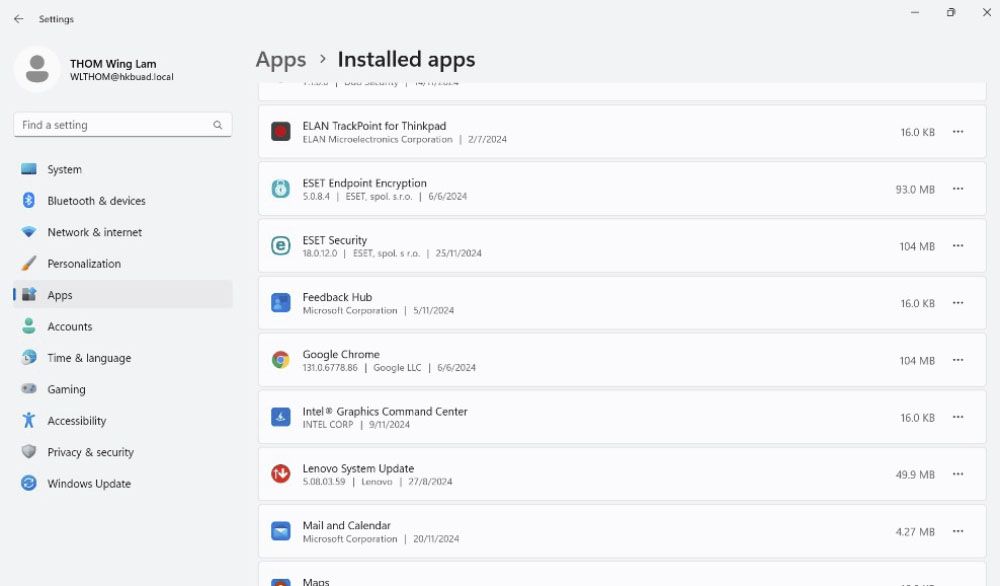This screenshot has width=1000, height=586.
Task: Click the Intel Graphics Command Center icon
Action: pos(281,417)
